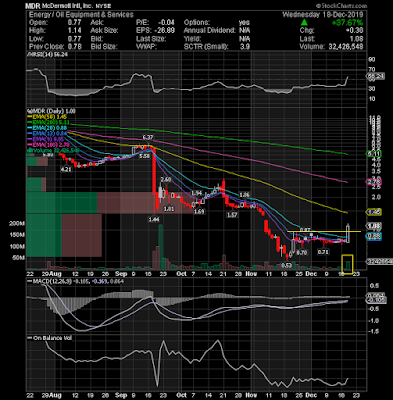Click the 0.70 price label
The image size is (393, 400).
pyautogui.click(x=301, y=252)
